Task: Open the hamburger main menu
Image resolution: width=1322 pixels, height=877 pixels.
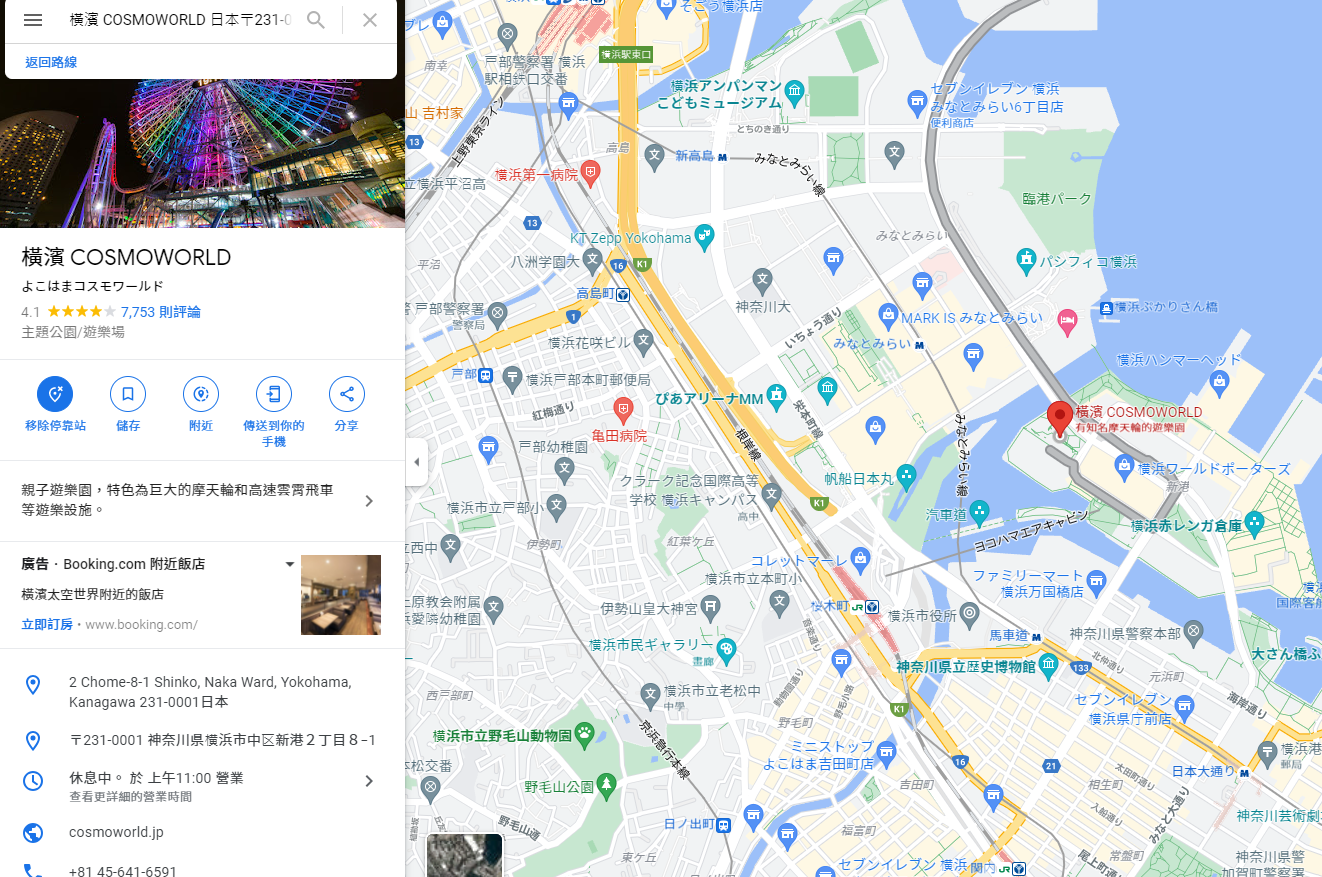Action: click(33, 20)
